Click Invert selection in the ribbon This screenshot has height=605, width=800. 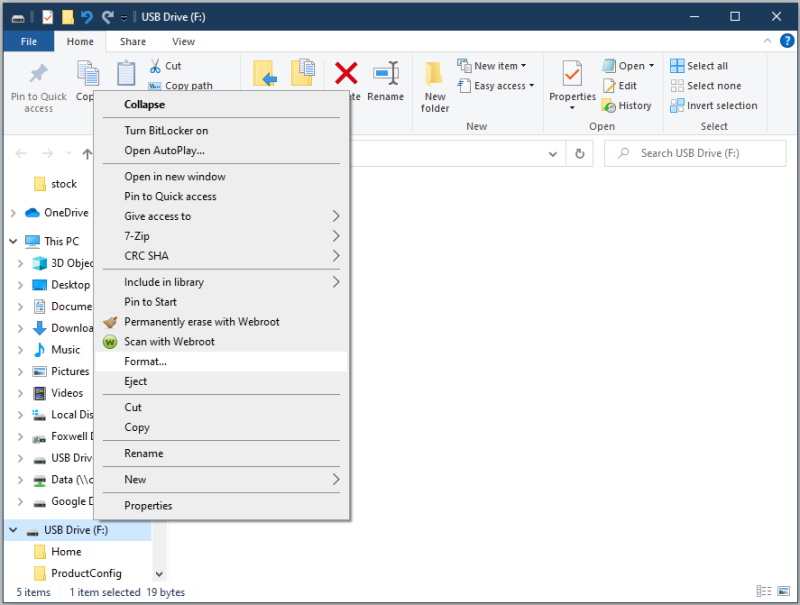click(713, 105)
